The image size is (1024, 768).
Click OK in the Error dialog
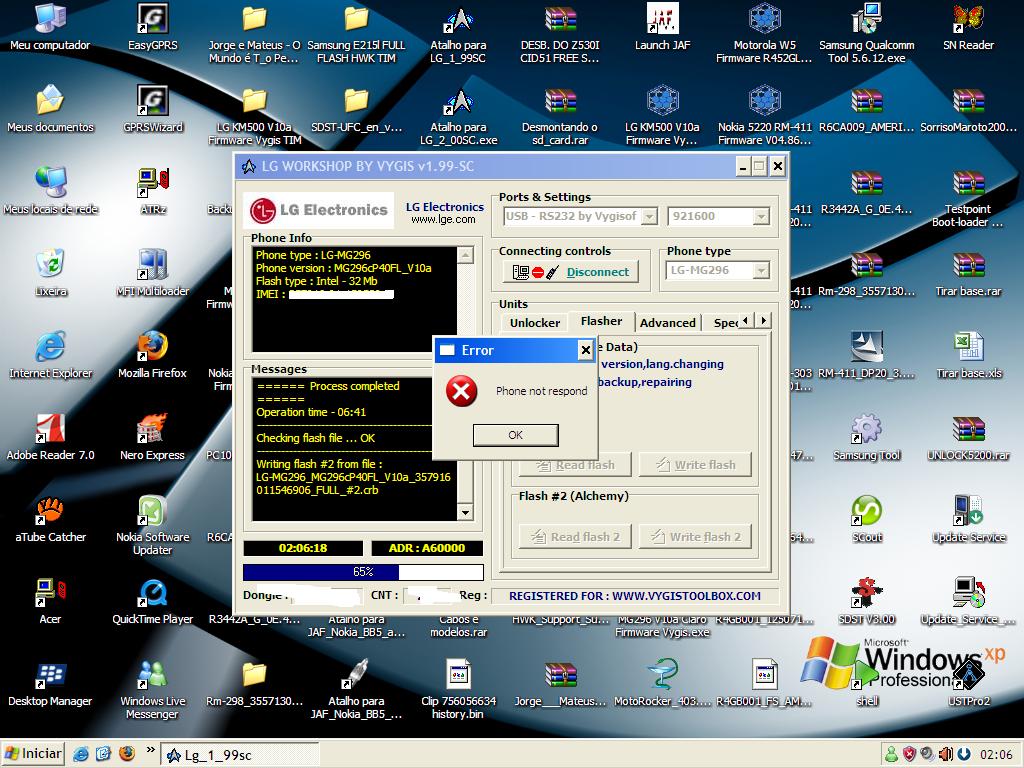point(515,435)
